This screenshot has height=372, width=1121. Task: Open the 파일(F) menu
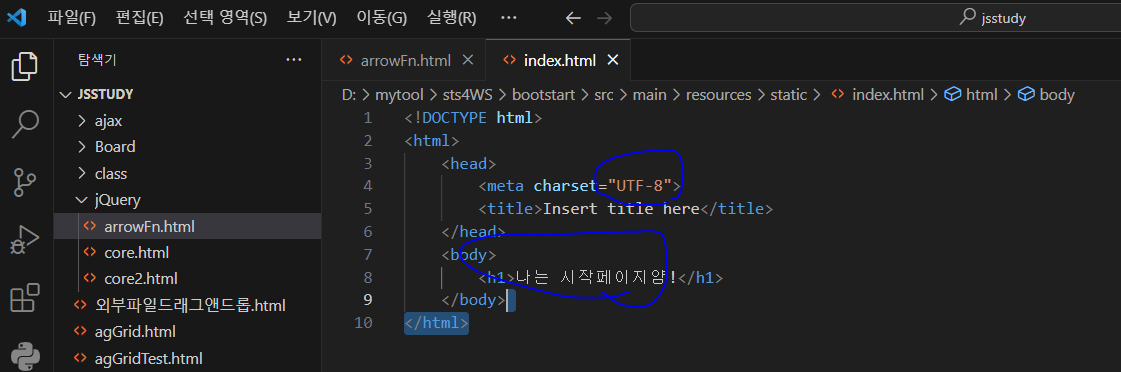coord(71,18)
